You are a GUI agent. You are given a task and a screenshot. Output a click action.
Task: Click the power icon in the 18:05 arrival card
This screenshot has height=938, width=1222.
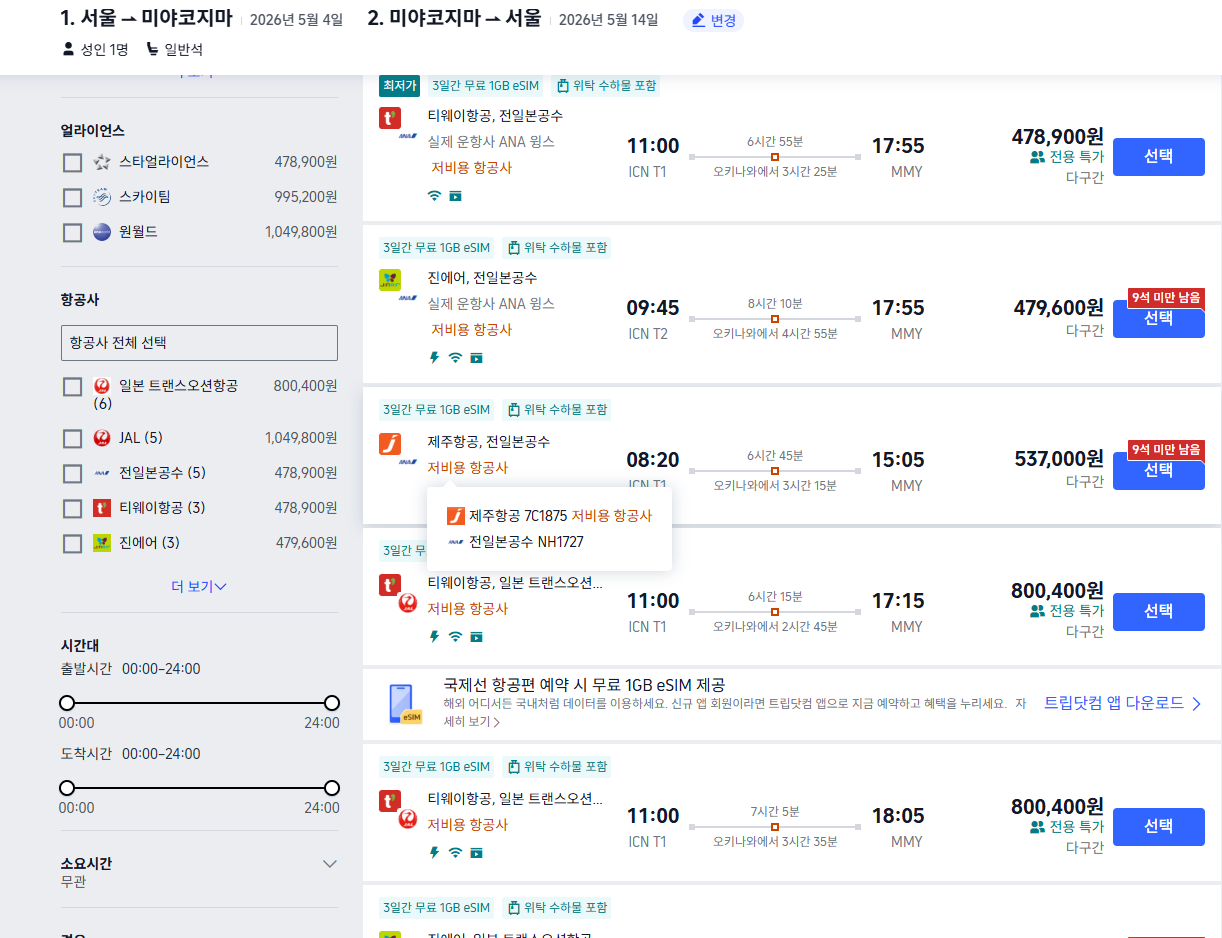[x=434, y=853]
